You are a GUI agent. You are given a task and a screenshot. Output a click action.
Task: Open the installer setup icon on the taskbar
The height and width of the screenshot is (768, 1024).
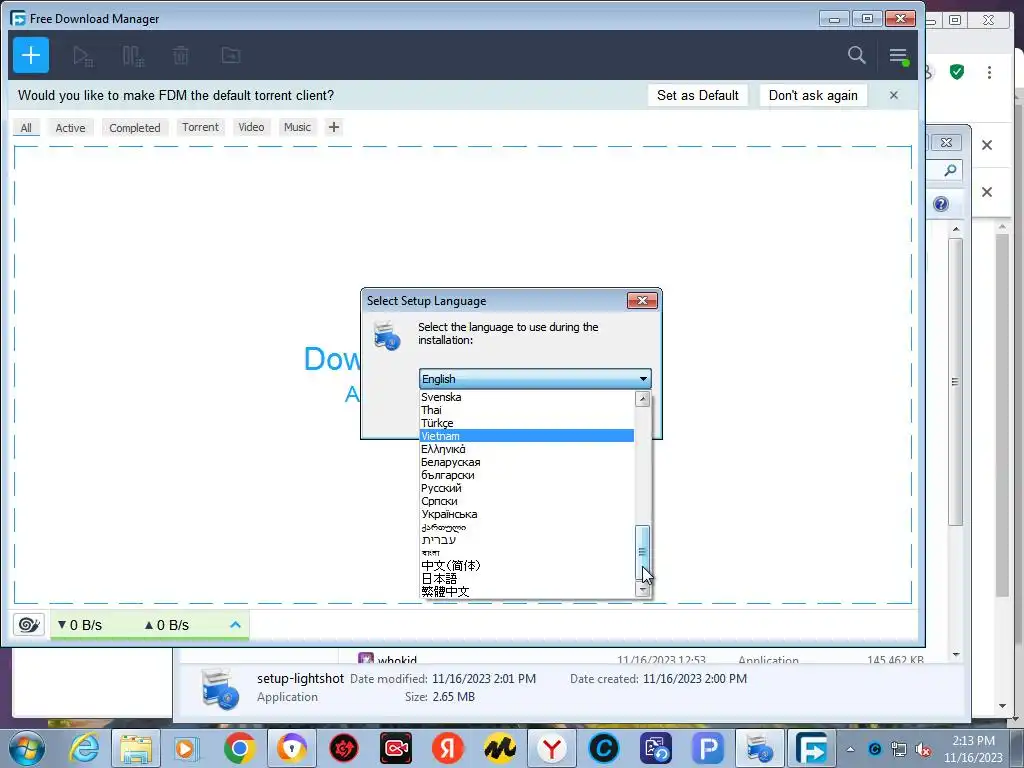[760, 748]
